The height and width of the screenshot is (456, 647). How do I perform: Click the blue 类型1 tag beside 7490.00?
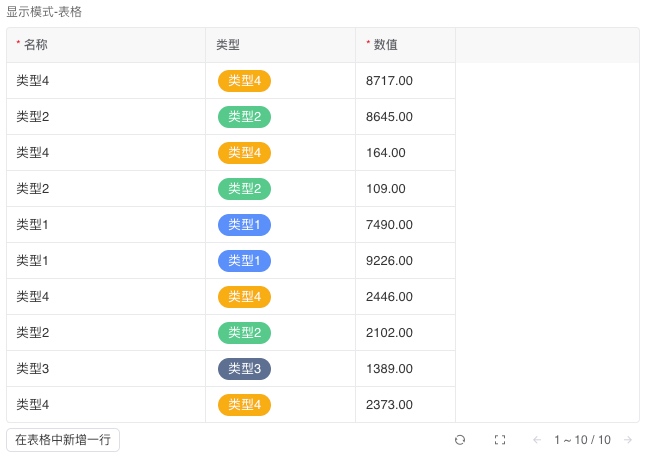(x=244, y=225)
